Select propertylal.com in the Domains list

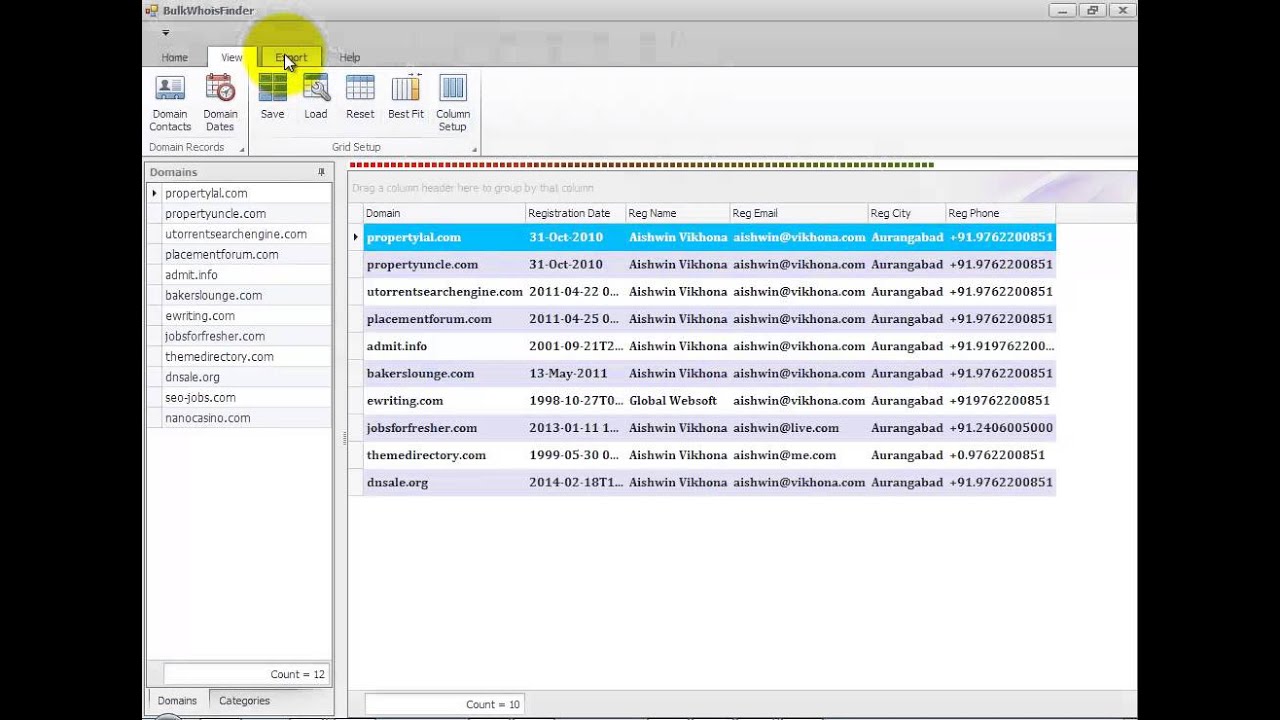246,193
